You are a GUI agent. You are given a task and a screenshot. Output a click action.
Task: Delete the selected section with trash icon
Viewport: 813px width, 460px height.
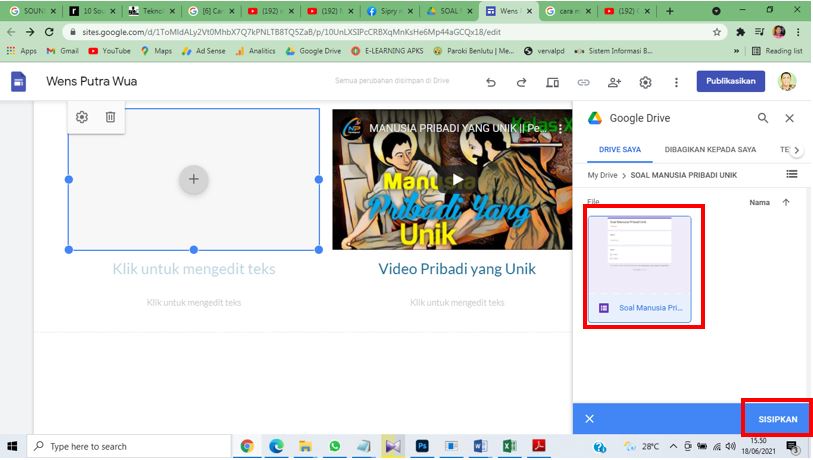point(110,117)
